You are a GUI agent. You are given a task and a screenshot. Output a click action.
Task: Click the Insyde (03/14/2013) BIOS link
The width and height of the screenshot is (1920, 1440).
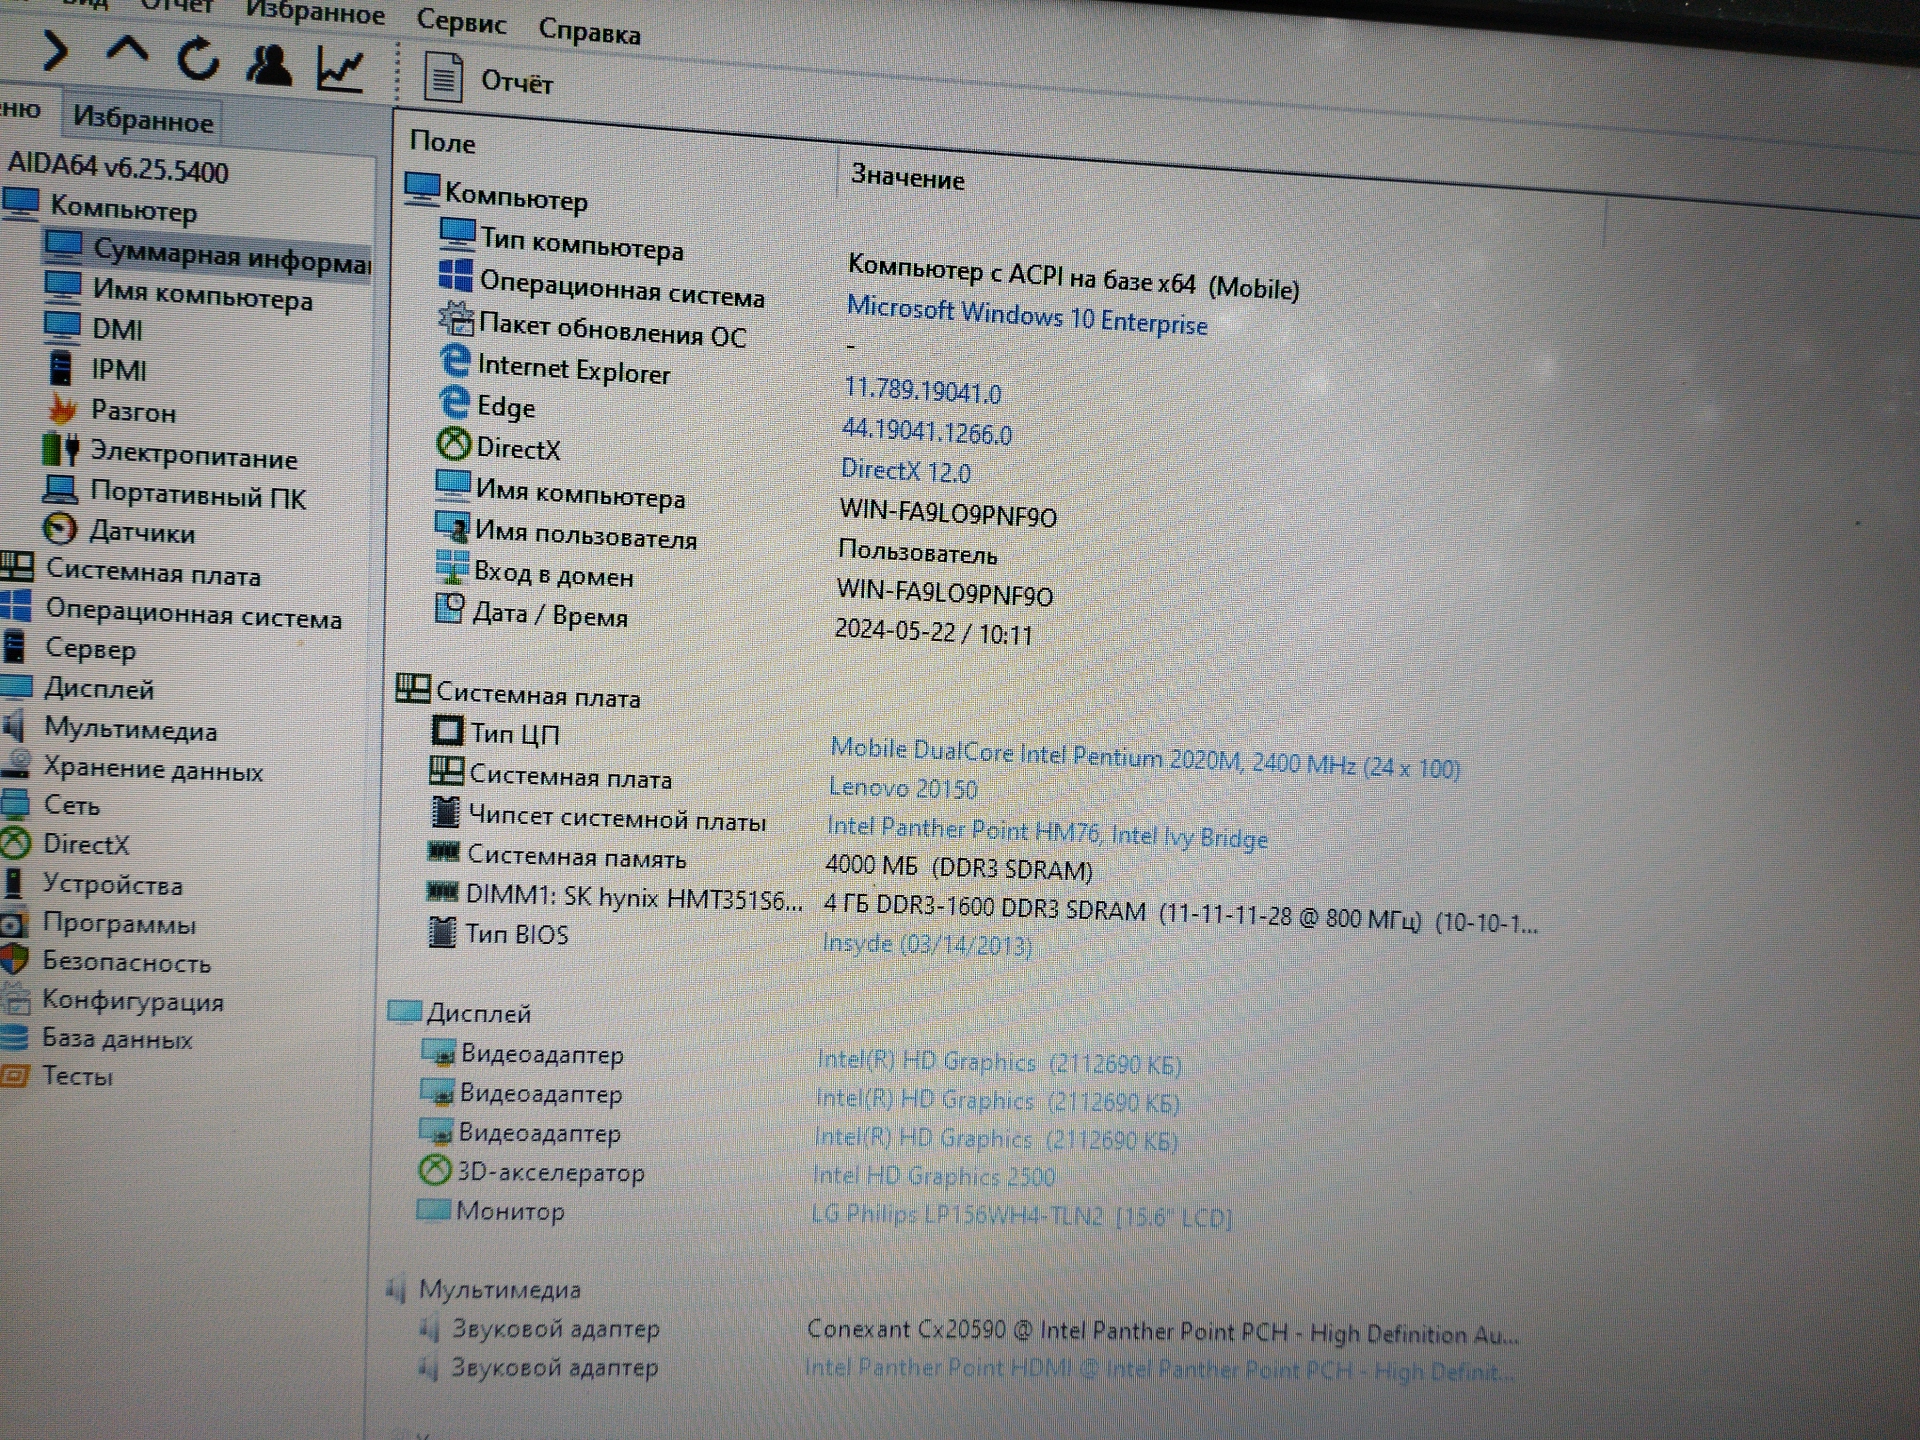[927, 943]
